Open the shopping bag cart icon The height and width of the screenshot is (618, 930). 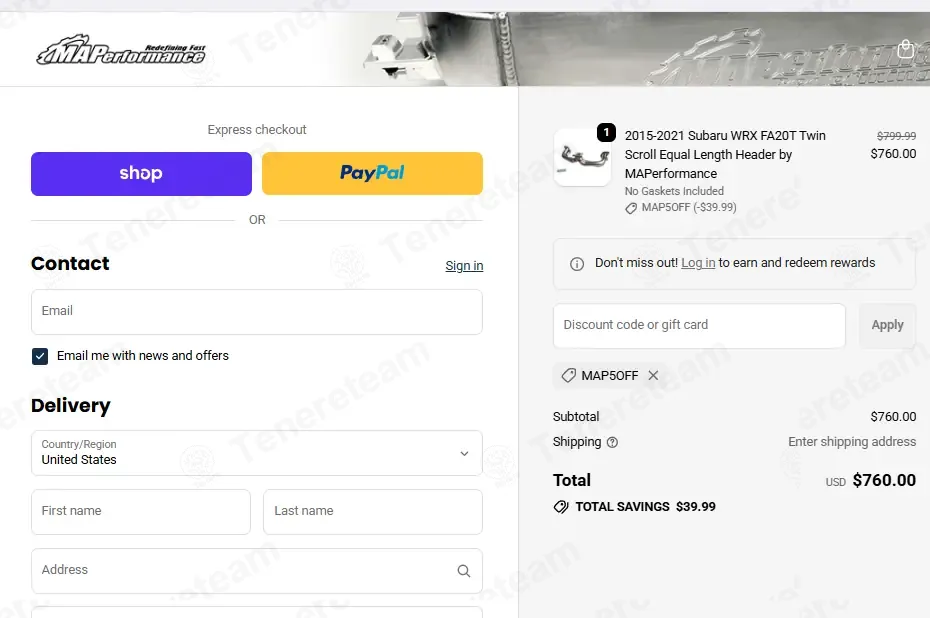tap(905, 49)
